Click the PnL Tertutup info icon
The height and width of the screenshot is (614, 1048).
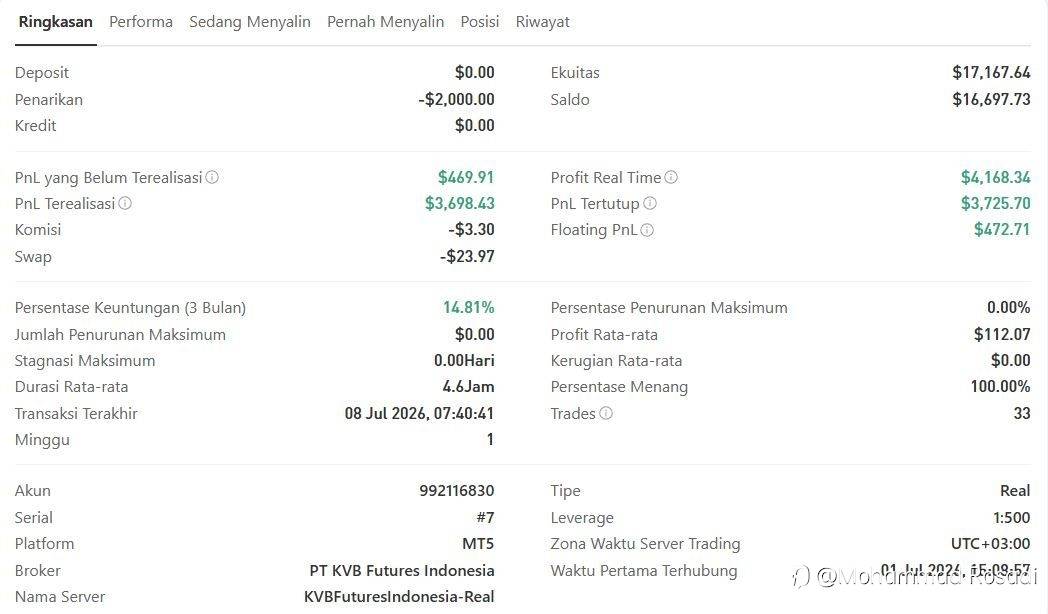coord(650,203)
